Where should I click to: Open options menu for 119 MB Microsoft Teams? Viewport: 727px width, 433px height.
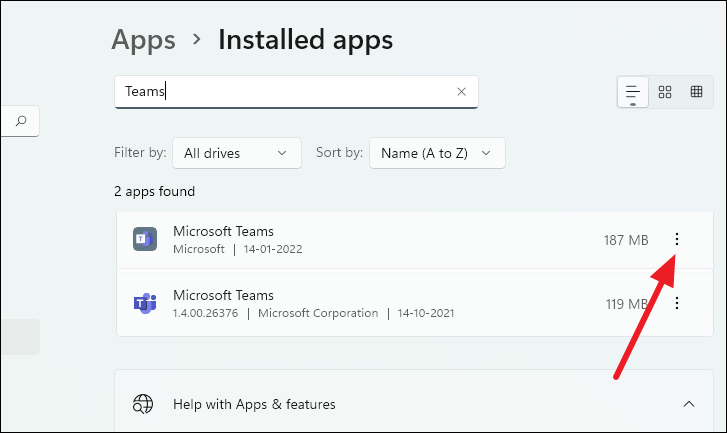[676, 303]
